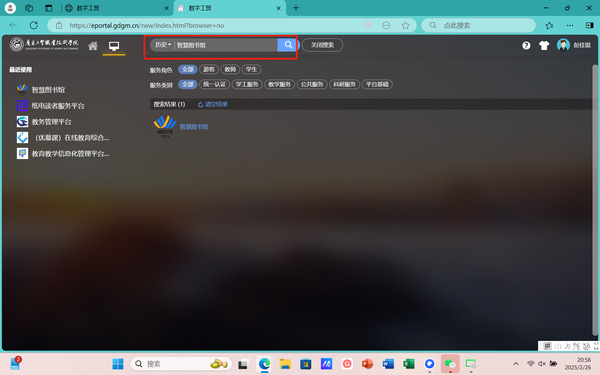This screenshot has height=375, width=600.
Task: Click the 关闭搜索 button
Action: coord(322,45)
